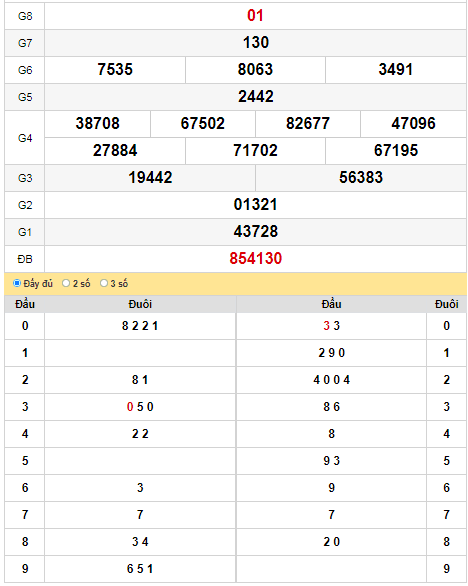Click the ĐB row label

click(x=25, y=259)
